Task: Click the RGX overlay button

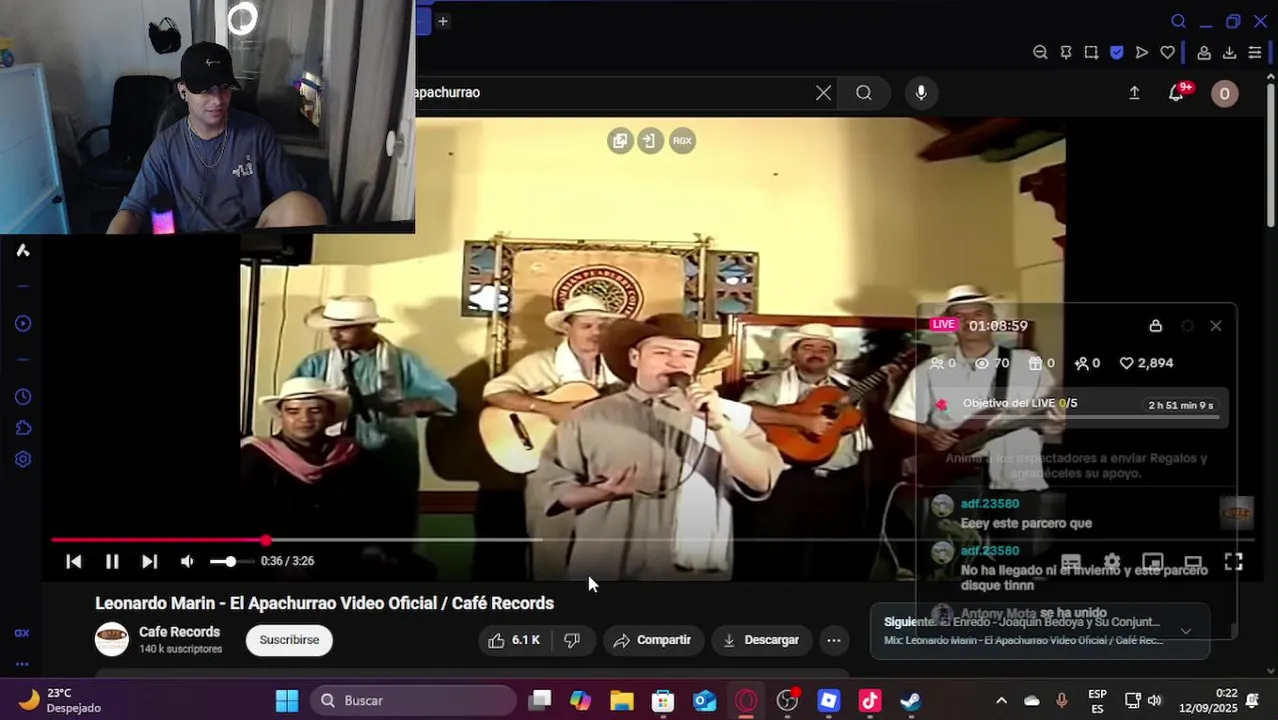Action: coord(682,141)
